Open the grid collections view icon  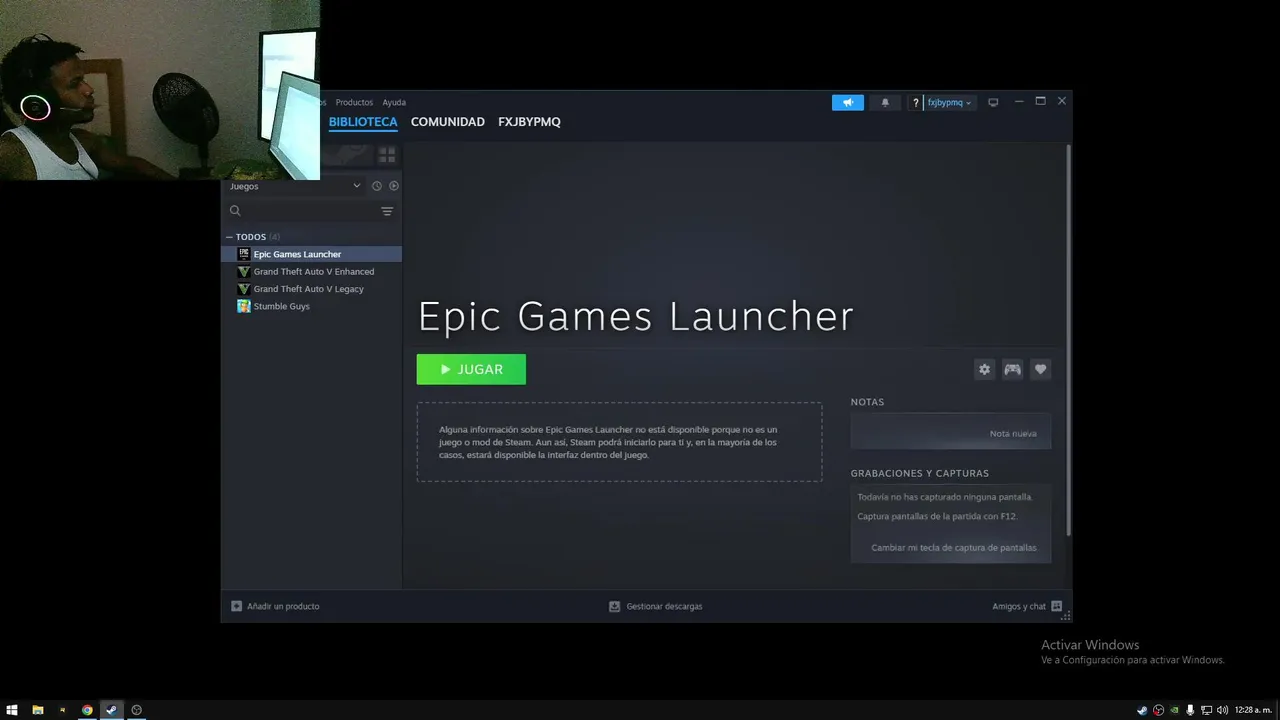387,155
